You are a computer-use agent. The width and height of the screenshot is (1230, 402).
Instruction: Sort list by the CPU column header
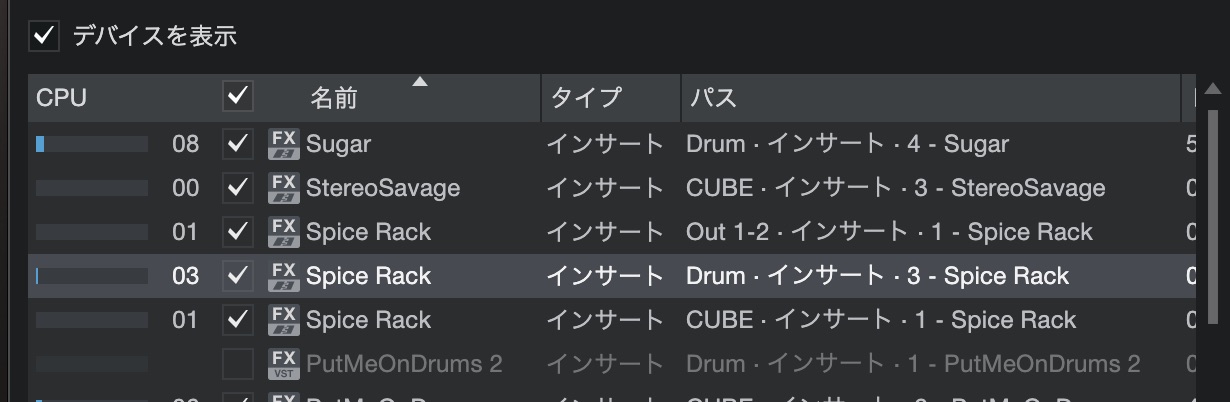click(x=62, y=98)
